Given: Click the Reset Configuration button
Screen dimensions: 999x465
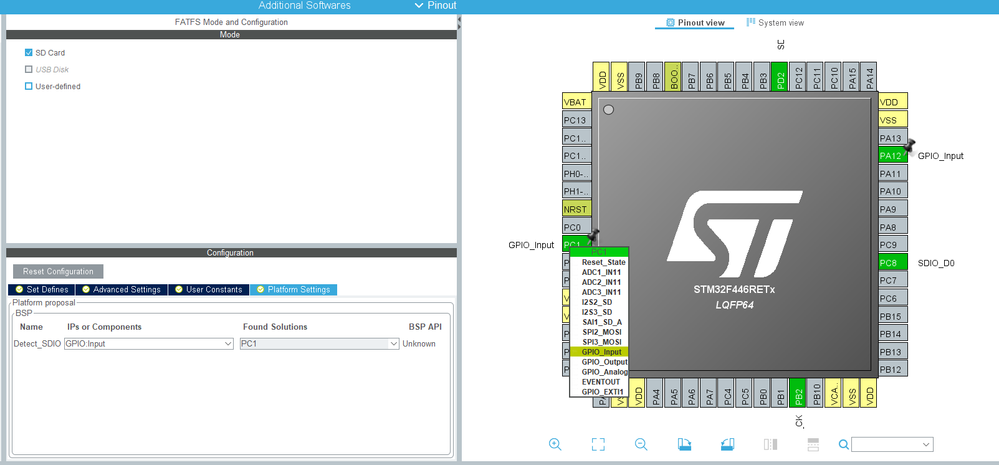Looking at the screenshot, I should pos(58,271).
